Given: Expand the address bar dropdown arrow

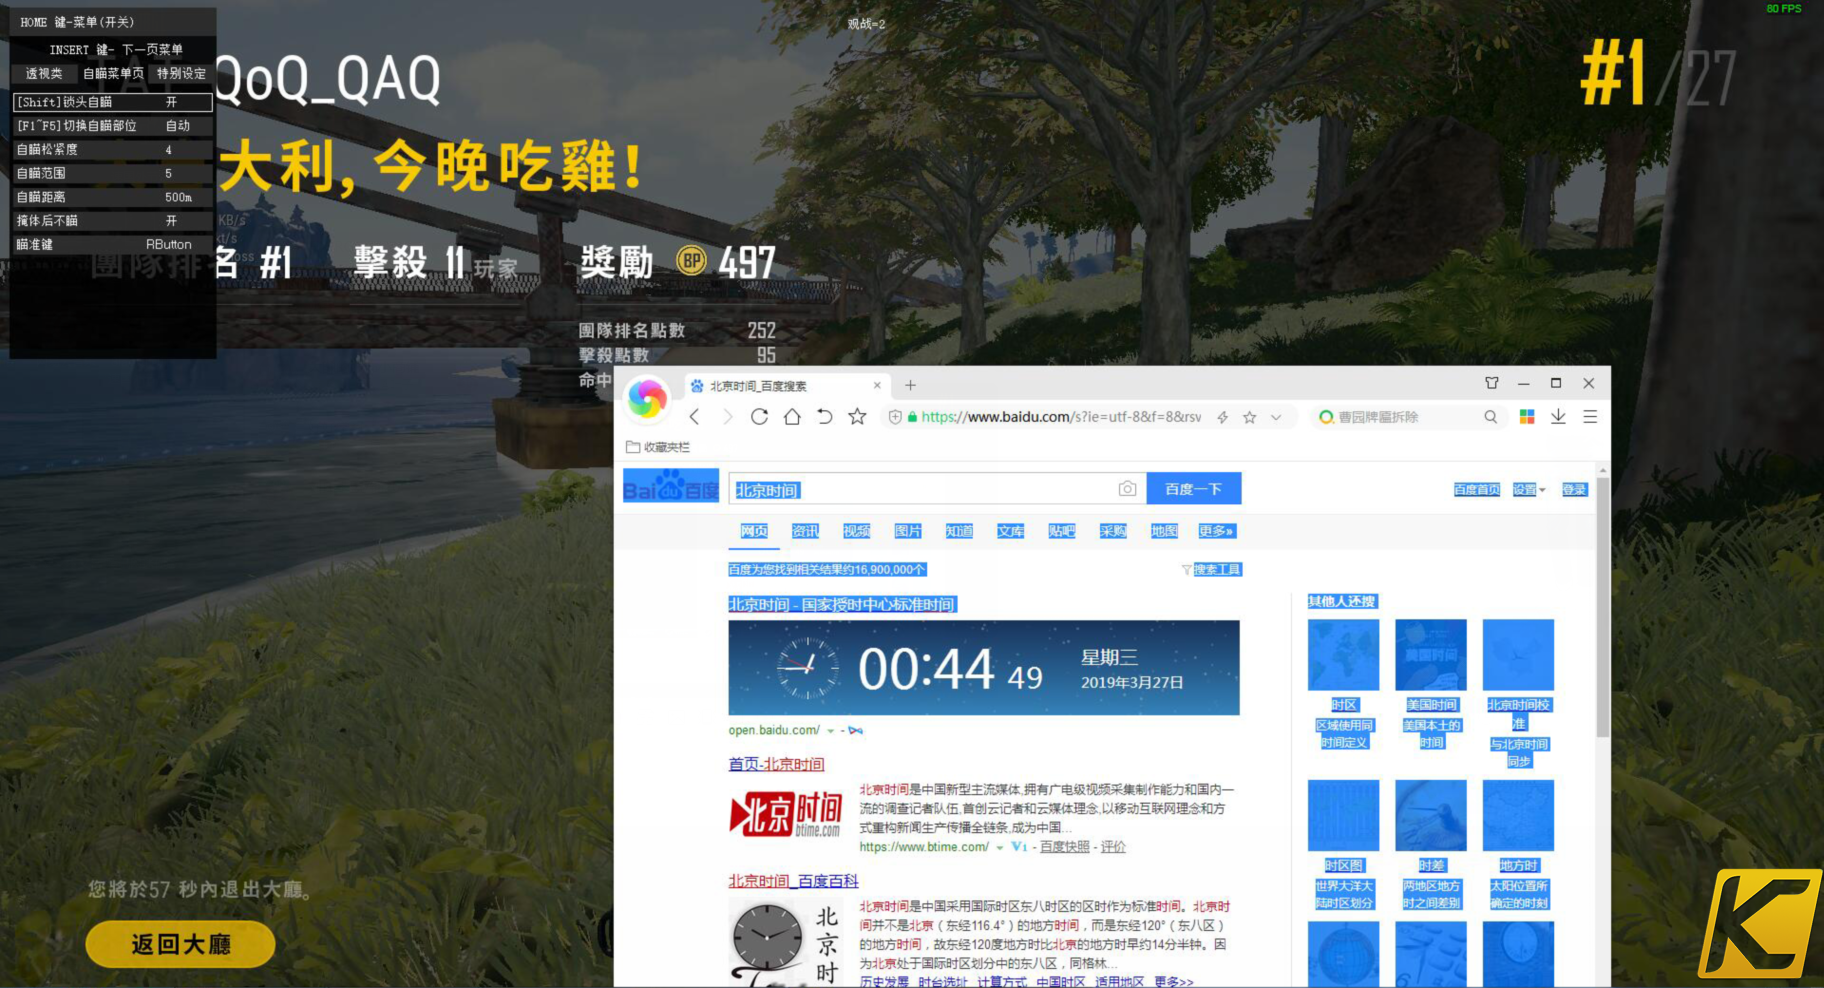Looking at the screenshot, I should [1276, 417].
